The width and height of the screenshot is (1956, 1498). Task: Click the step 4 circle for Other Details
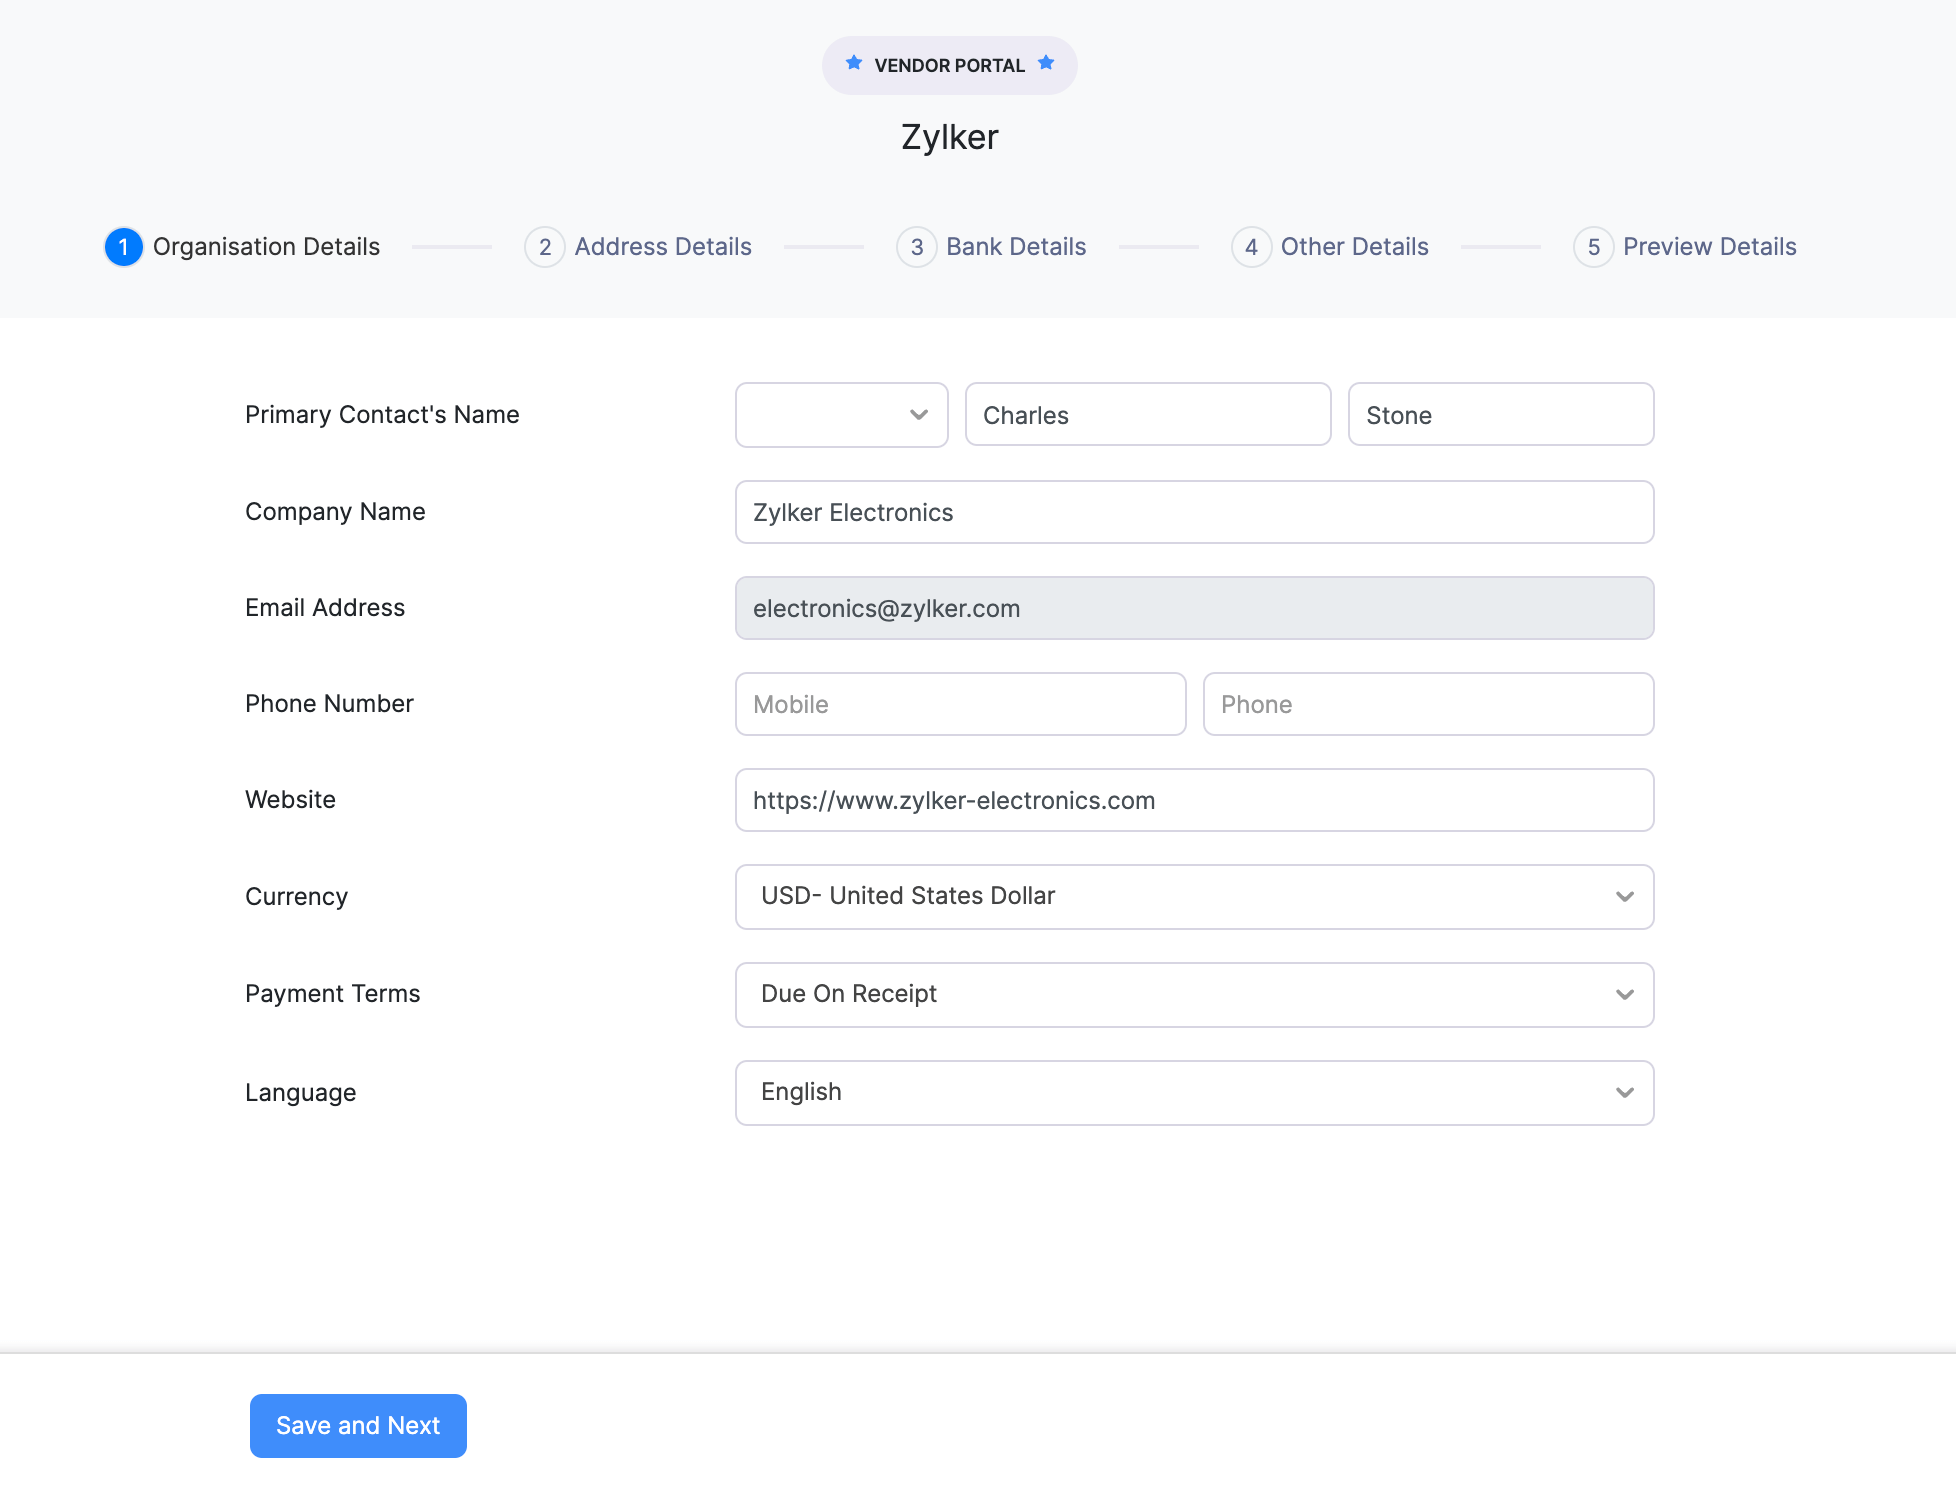1251,247
